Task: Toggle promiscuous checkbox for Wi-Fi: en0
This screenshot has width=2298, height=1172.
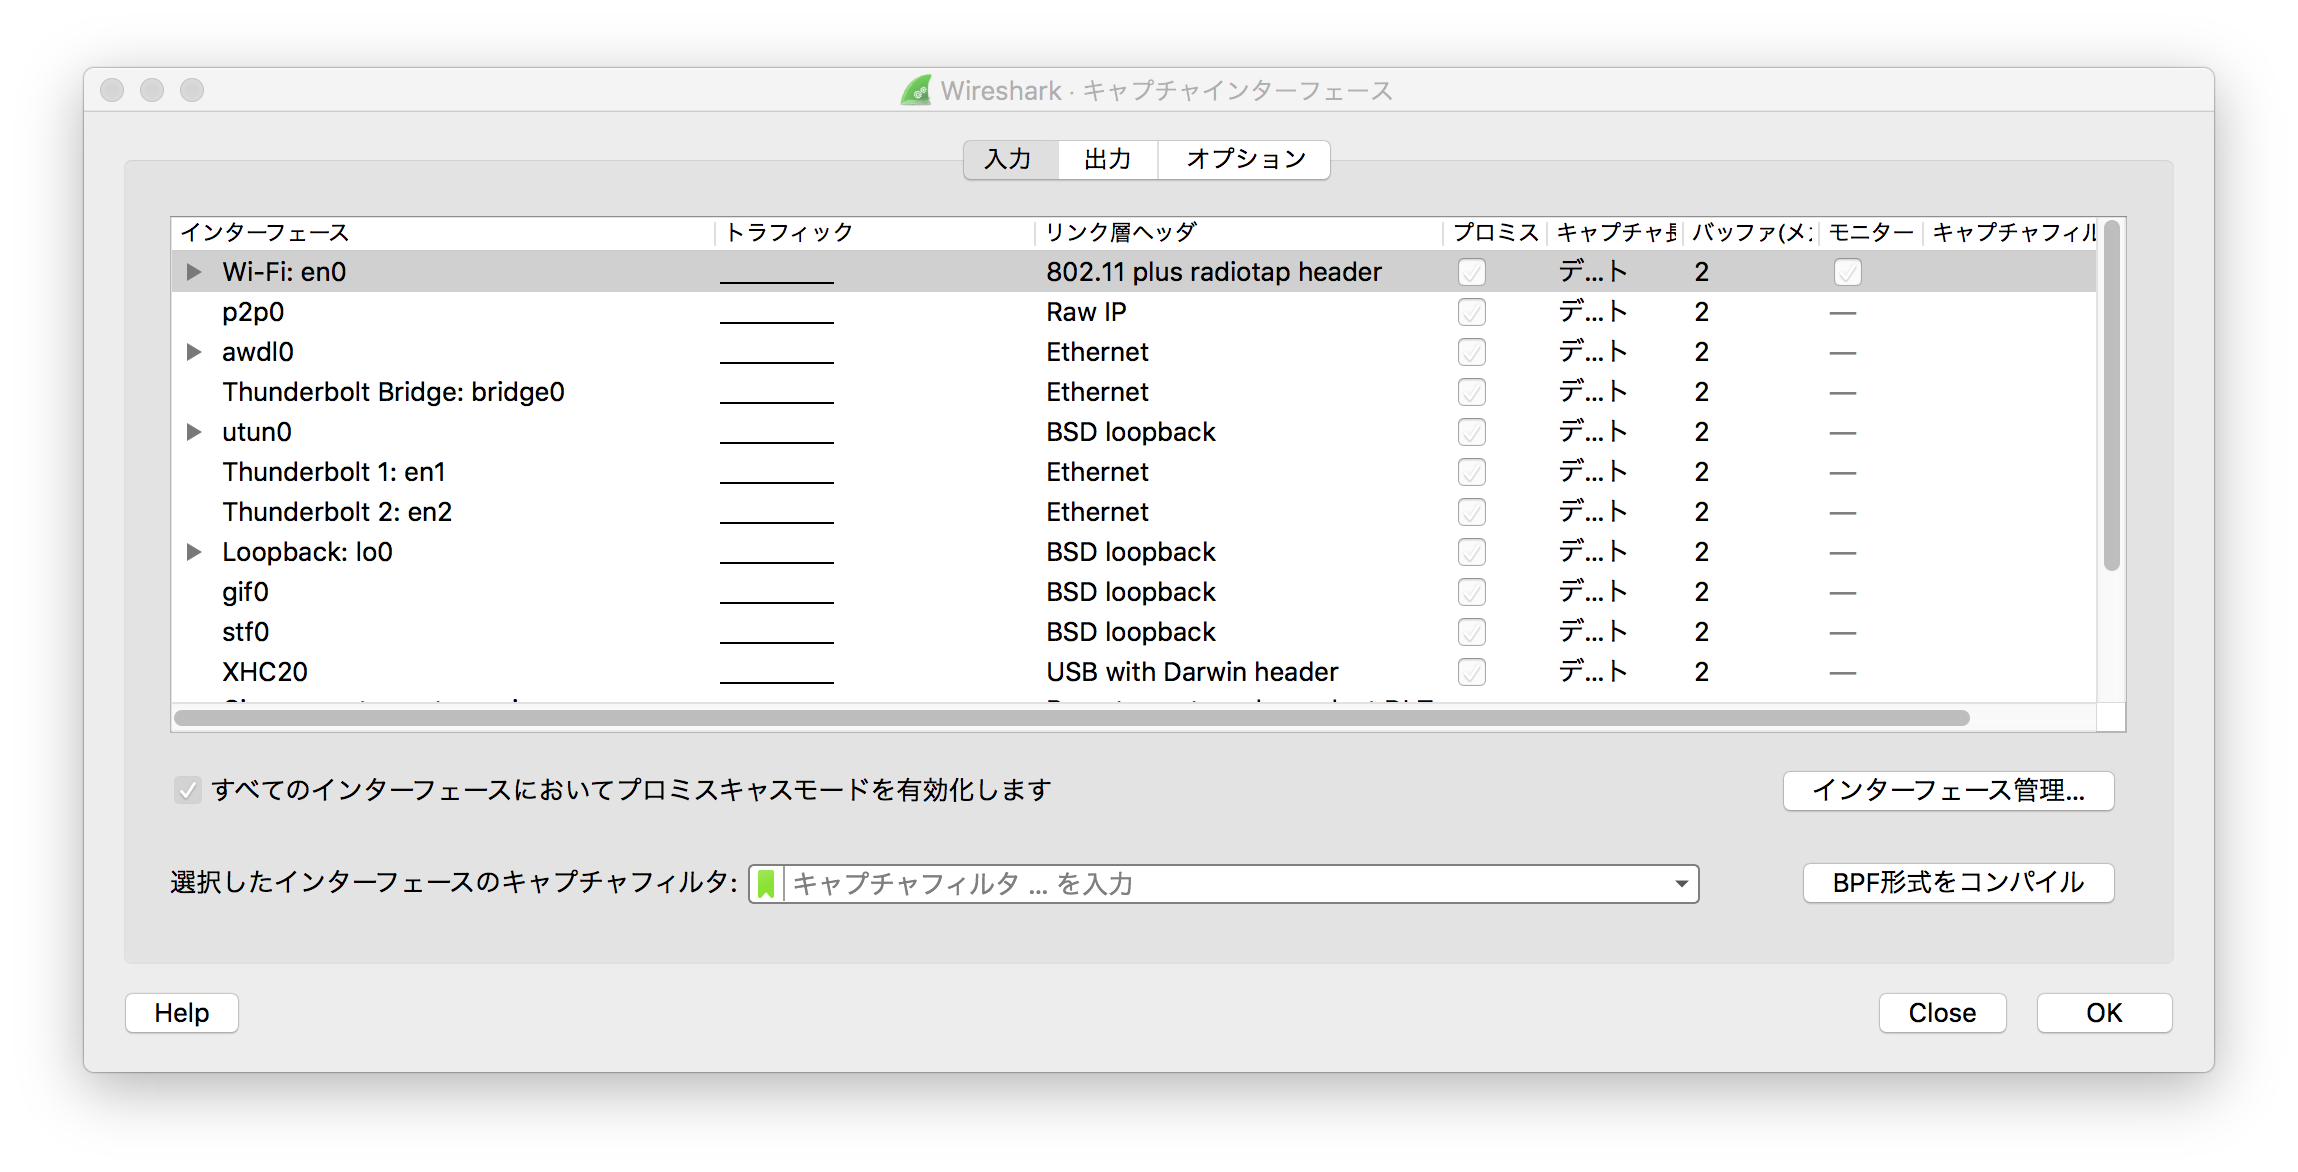Action: pos(1471,272)
